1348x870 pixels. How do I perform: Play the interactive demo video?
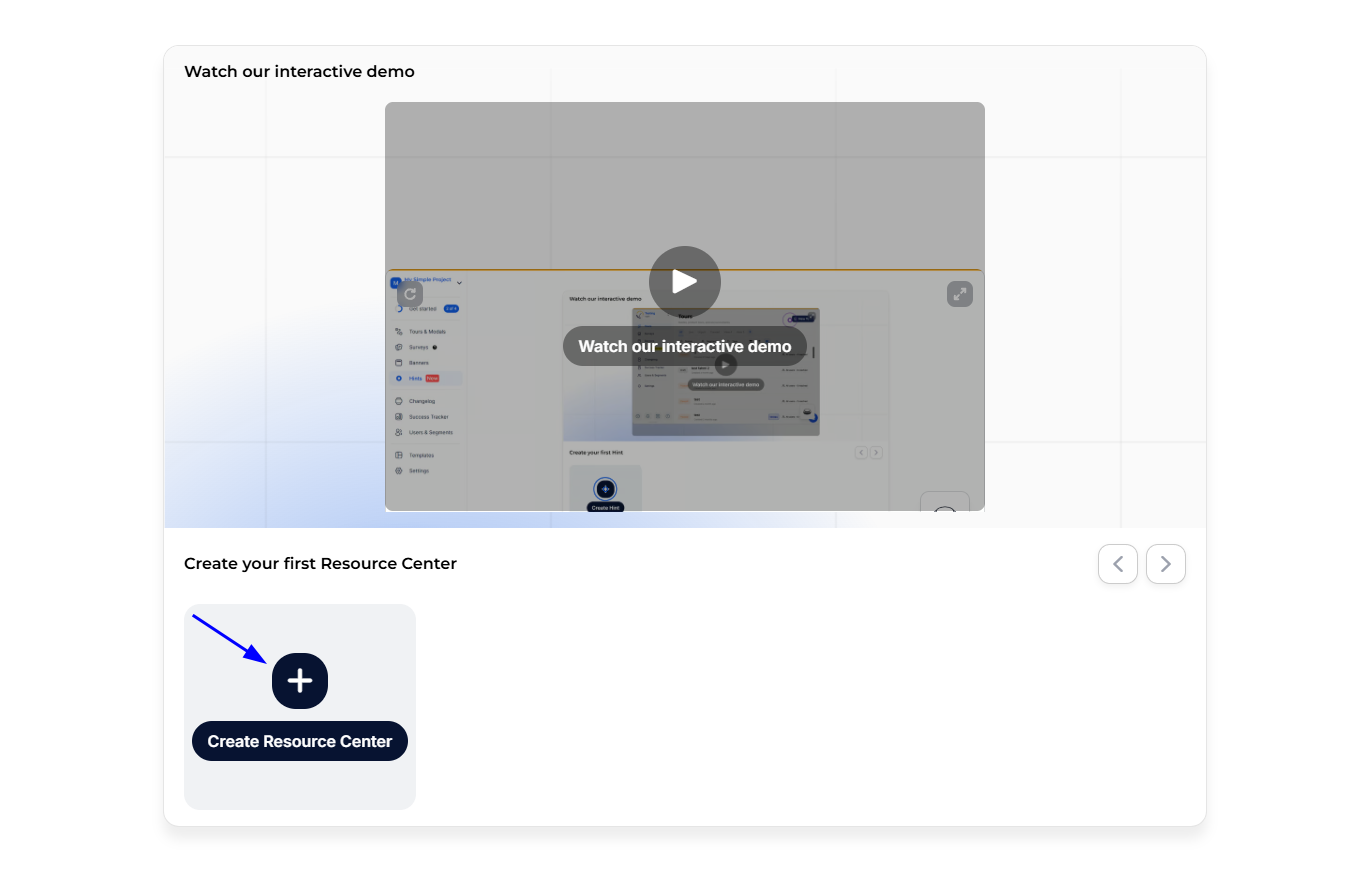pos(684,282)
